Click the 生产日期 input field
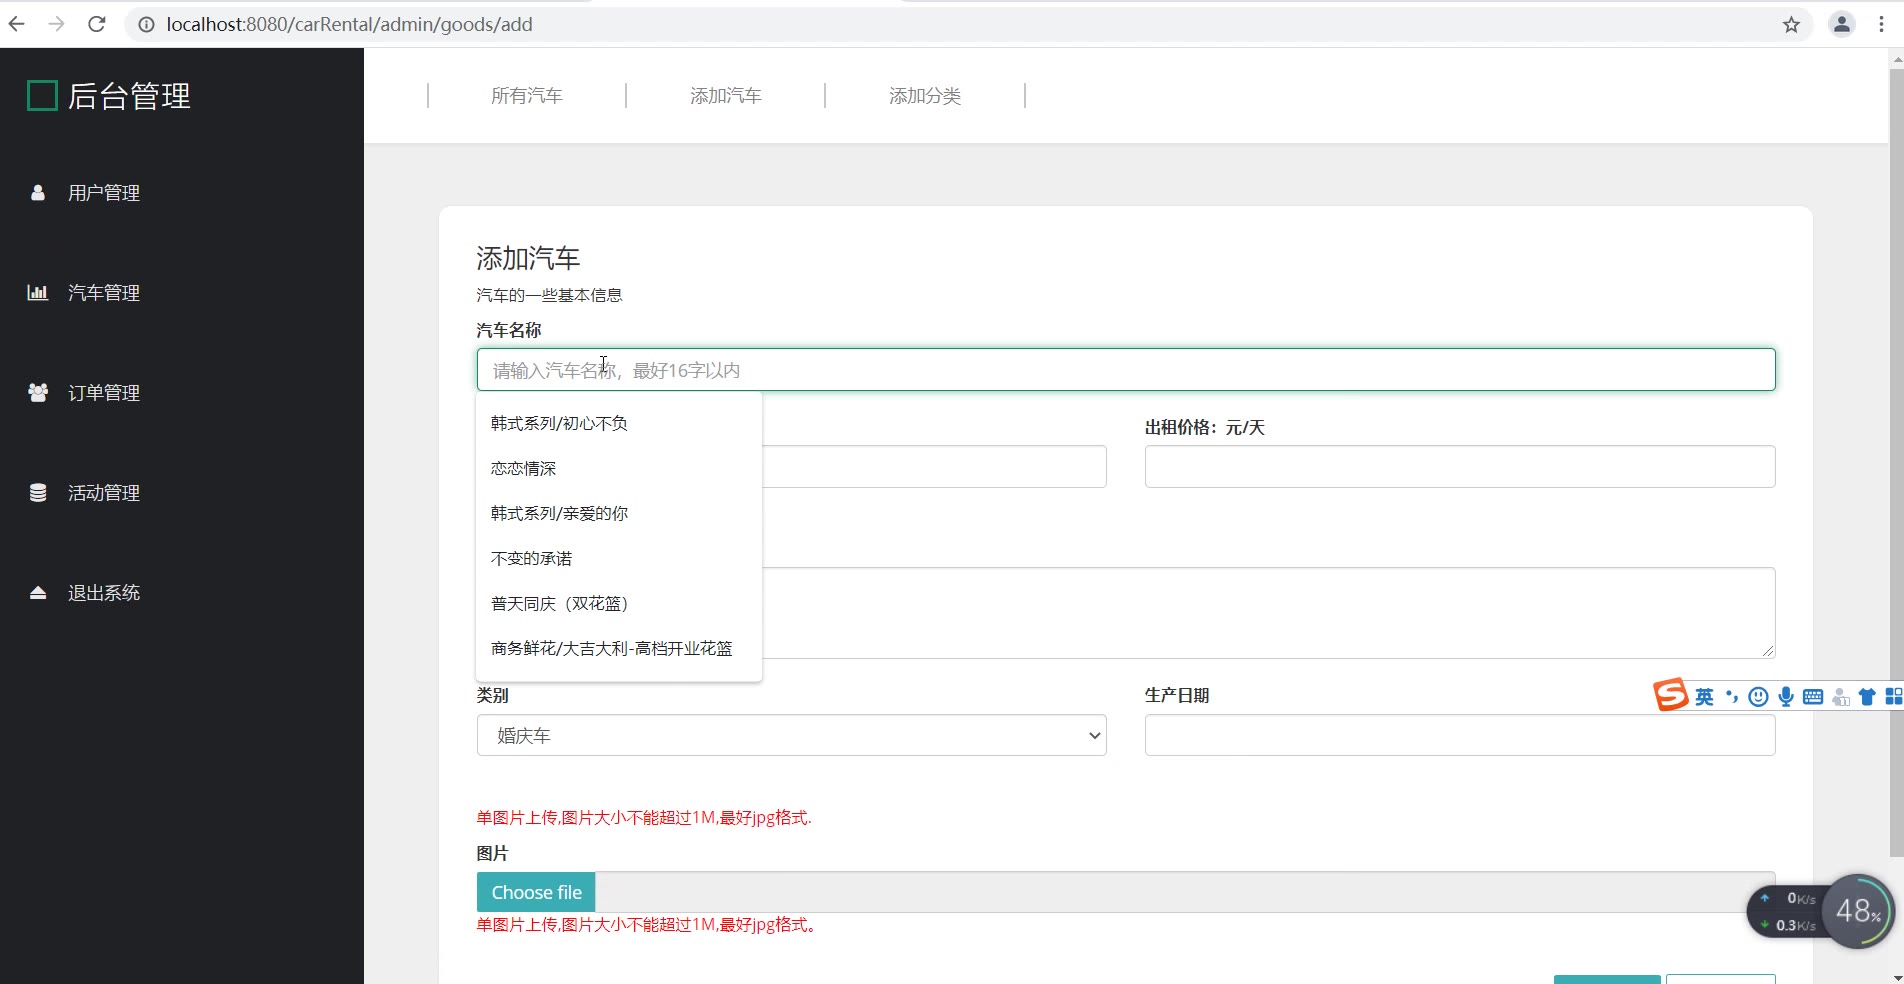The height and width of the screenshot is (984, 1904). [x=1459, y=736]
